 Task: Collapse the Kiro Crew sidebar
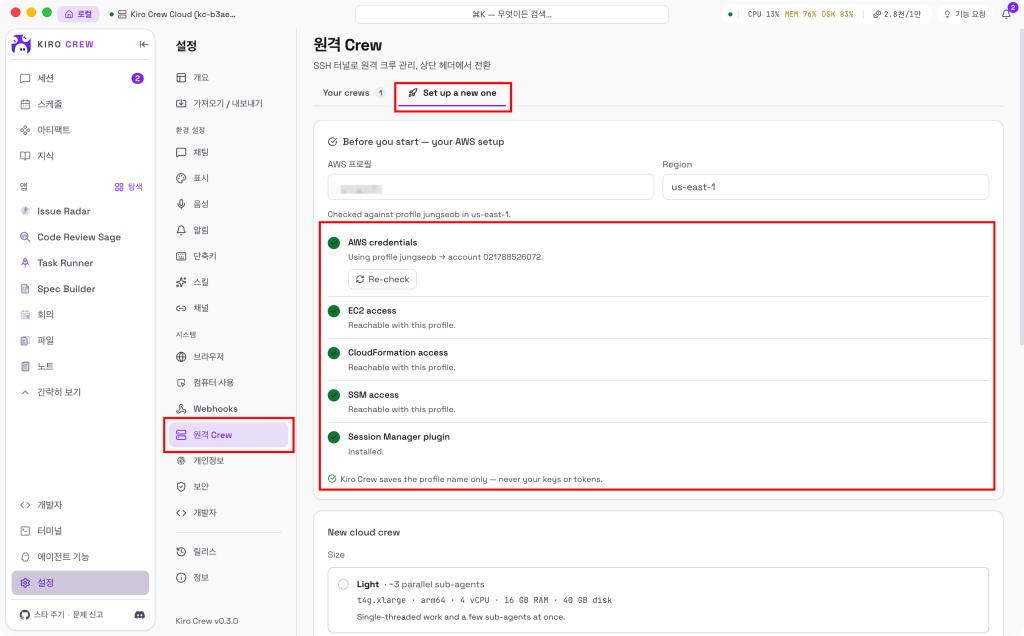point(144,44)
